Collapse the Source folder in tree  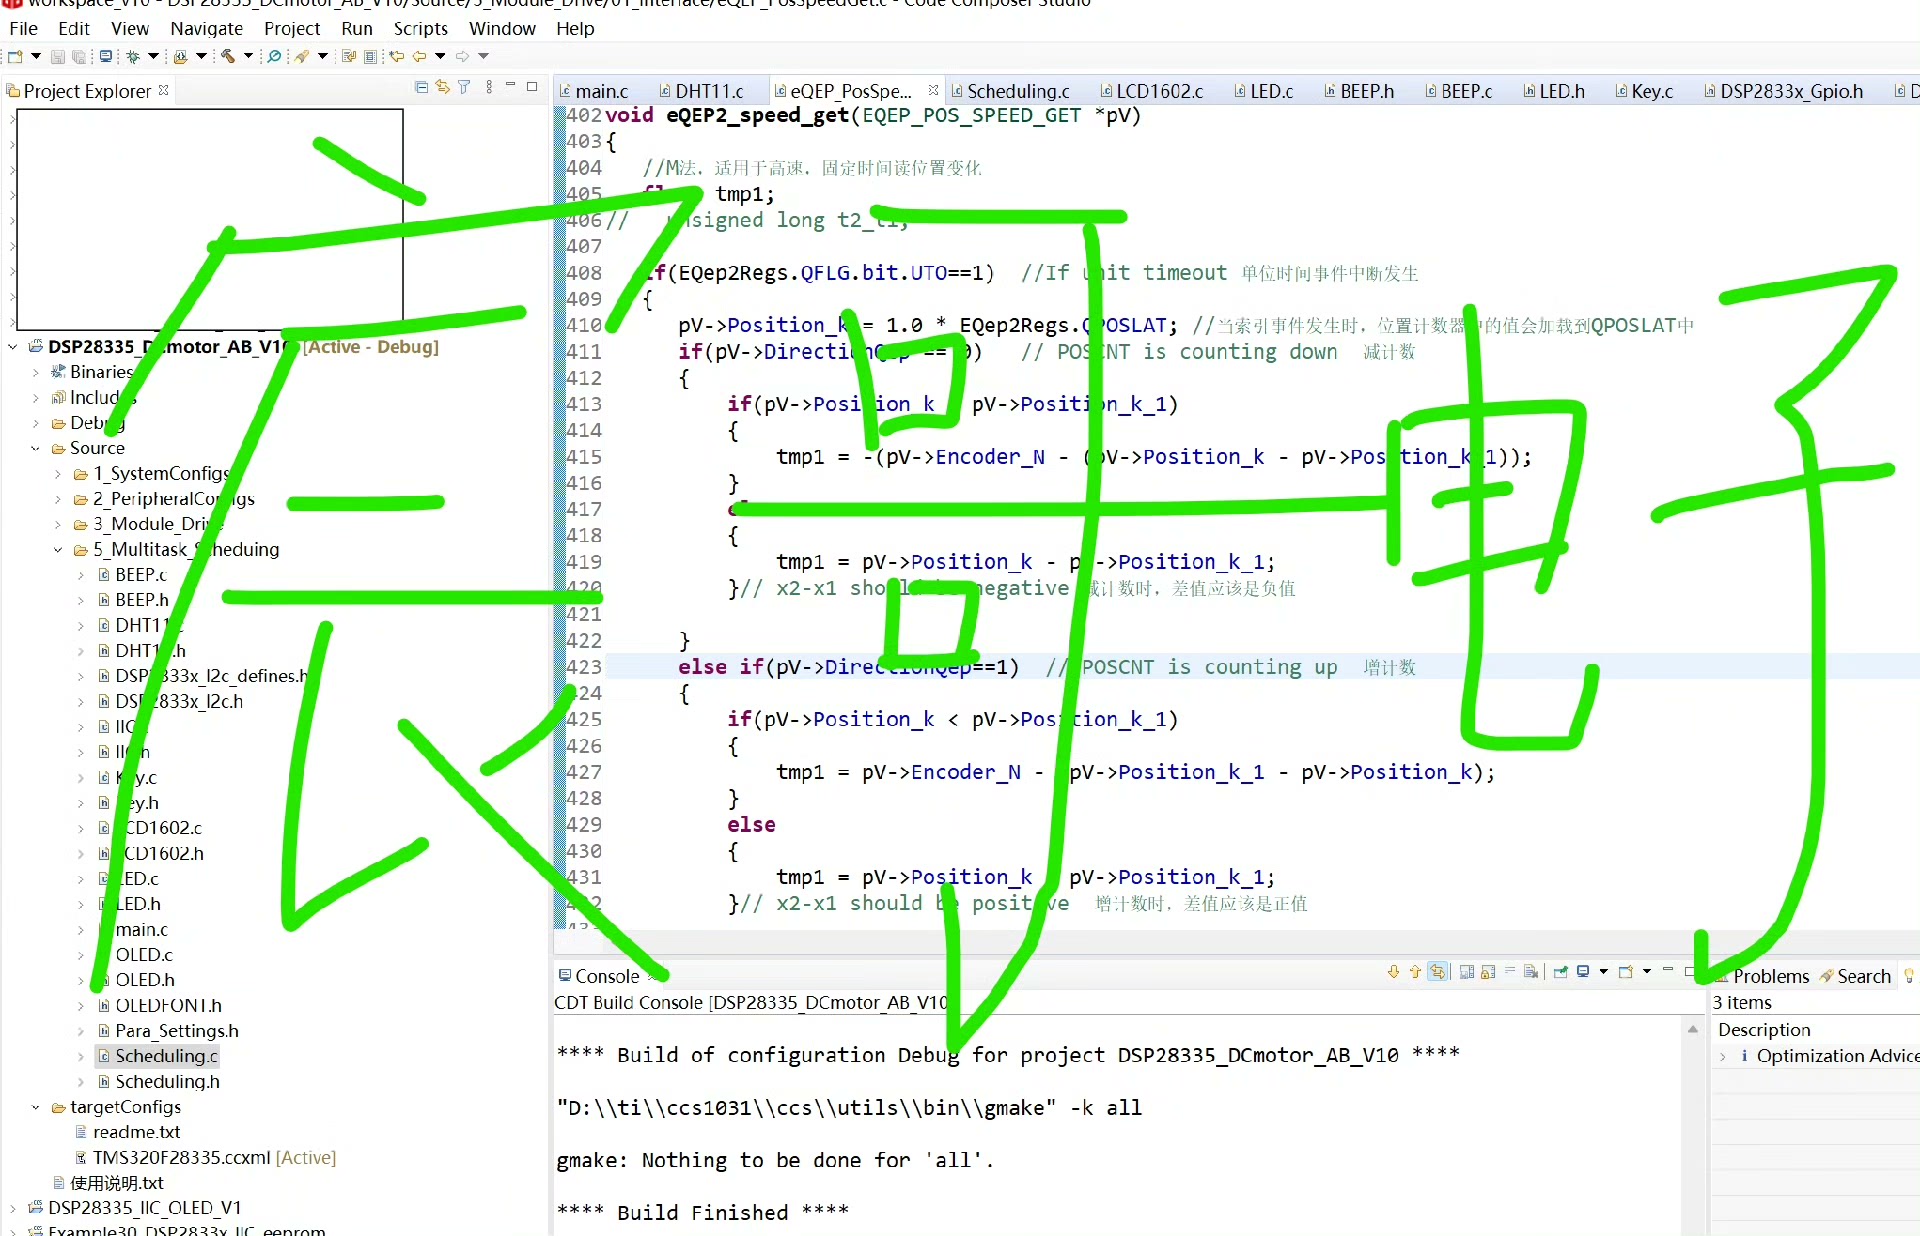tap(36, 448)
